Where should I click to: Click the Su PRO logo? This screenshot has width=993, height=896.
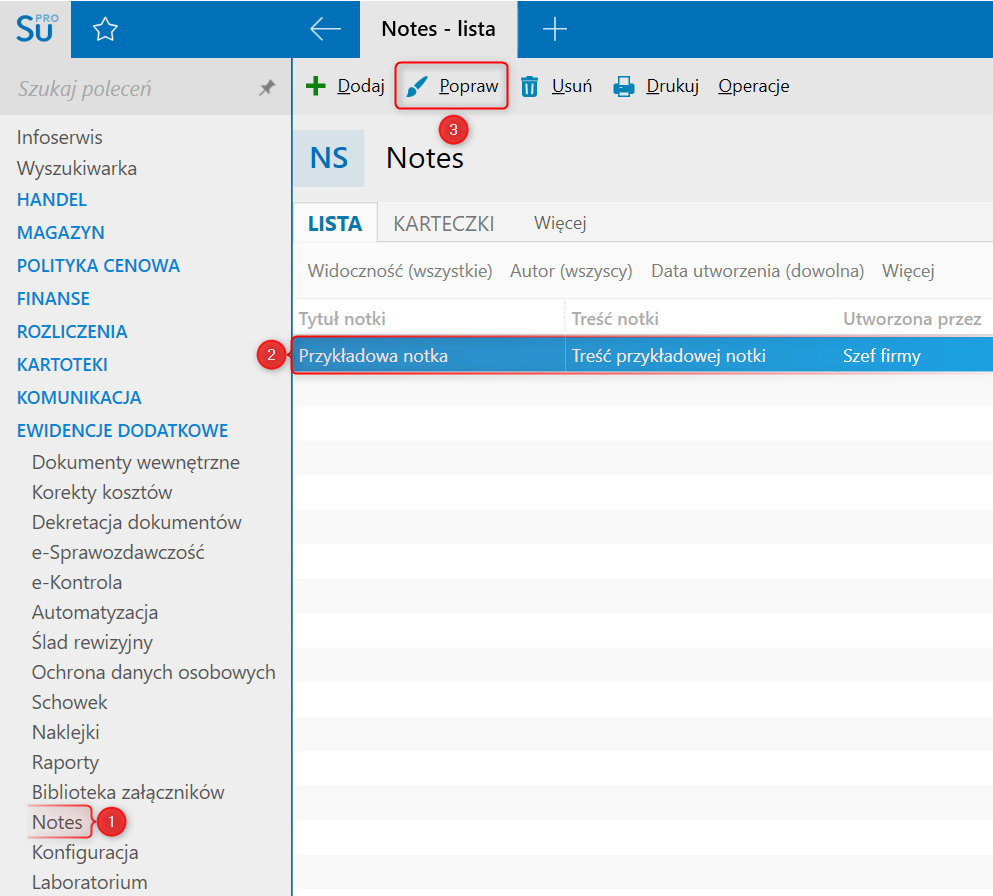(36, 28)
